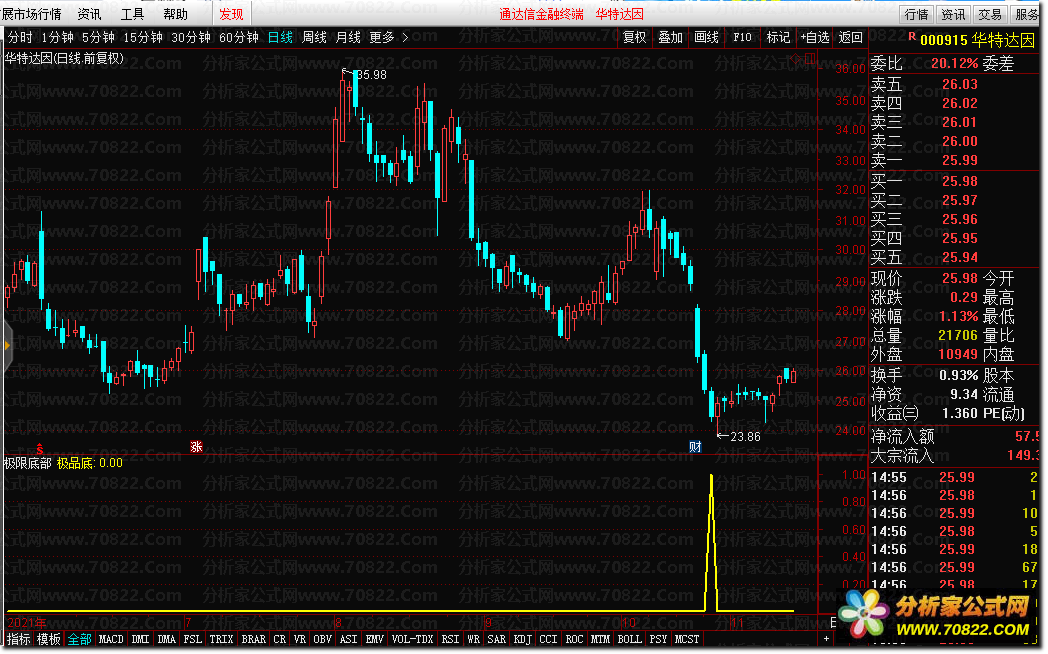
Task: Click the 极品底: 0.00 indicator value
Action: click(90, 463)
